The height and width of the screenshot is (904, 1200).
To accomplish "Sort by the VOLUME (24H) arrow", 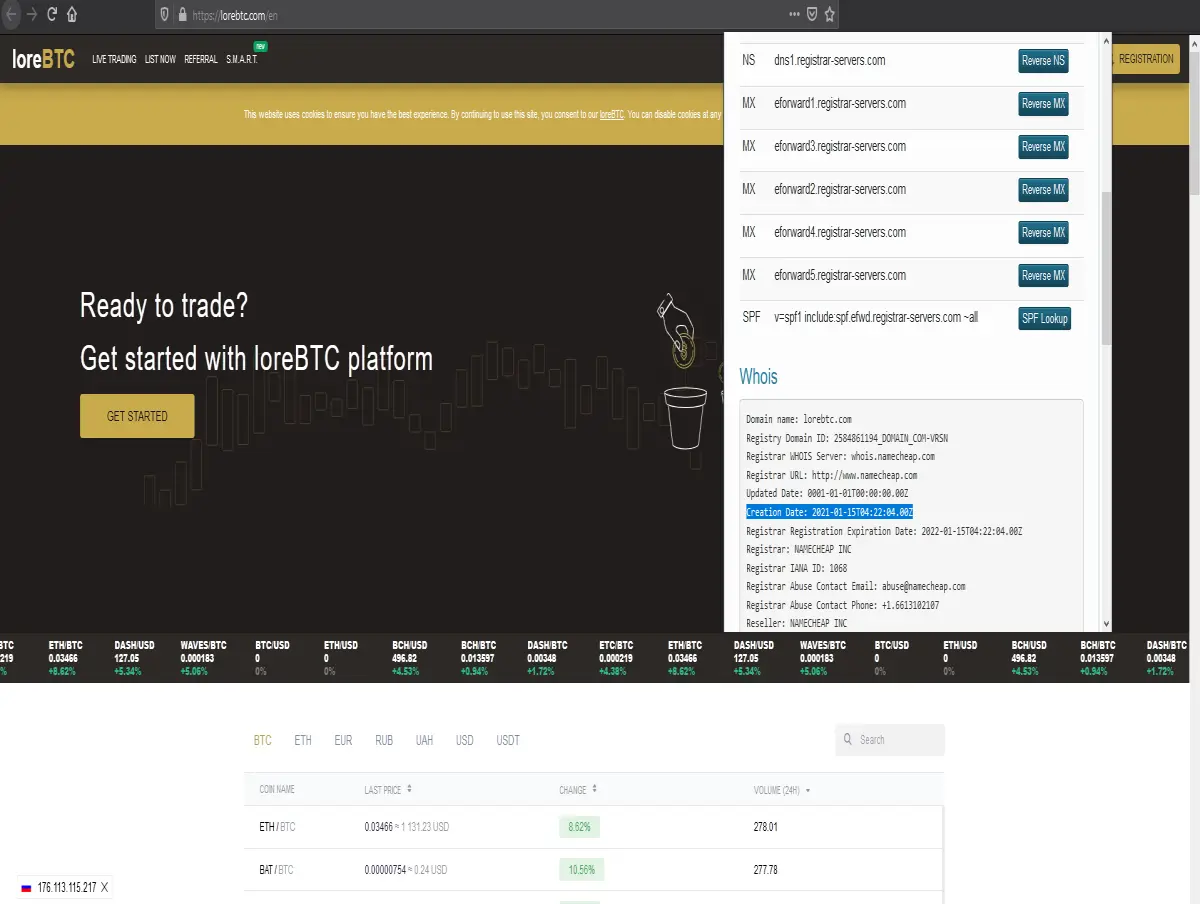I will [x=807, y=790].
